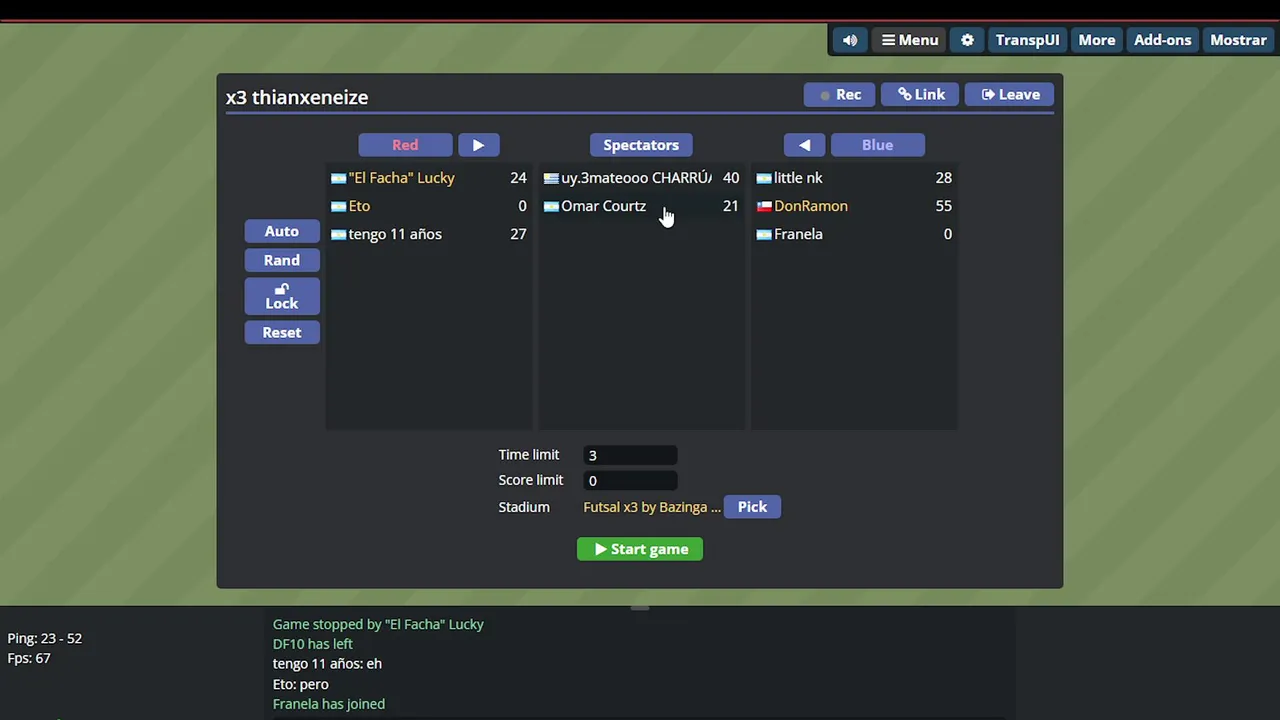This screenshot has height=720, width=1280.
Task: Open the Time limit field
Action: pos(630,455)
